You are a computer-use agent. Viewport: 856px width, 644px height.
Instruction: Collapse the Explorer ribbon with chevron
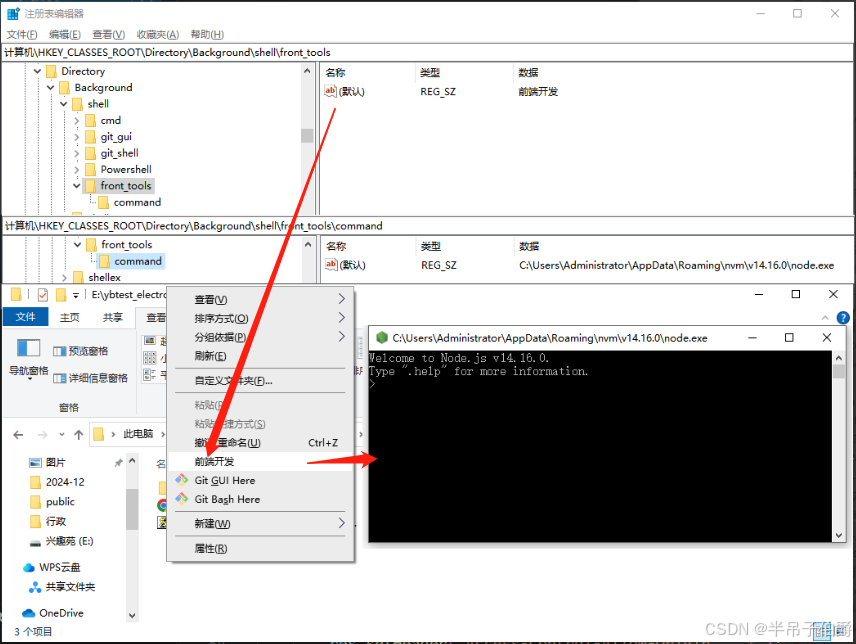[825, 318]
